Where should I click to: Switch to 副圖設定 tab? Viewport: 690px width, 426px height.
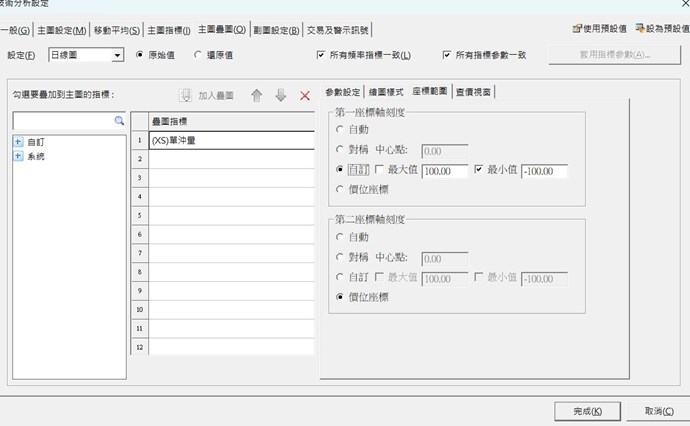click(x=275, y=31)
